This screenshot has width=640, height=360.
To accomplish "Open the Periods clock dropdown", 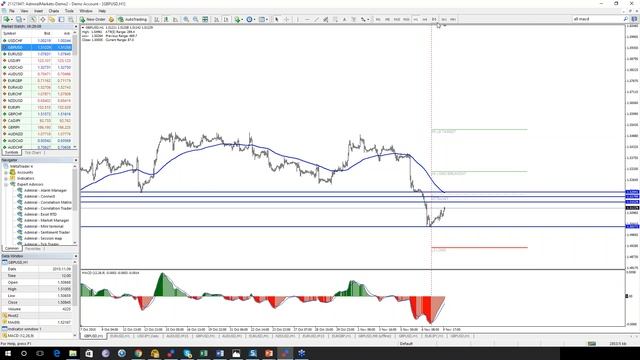I will (250, 19).
